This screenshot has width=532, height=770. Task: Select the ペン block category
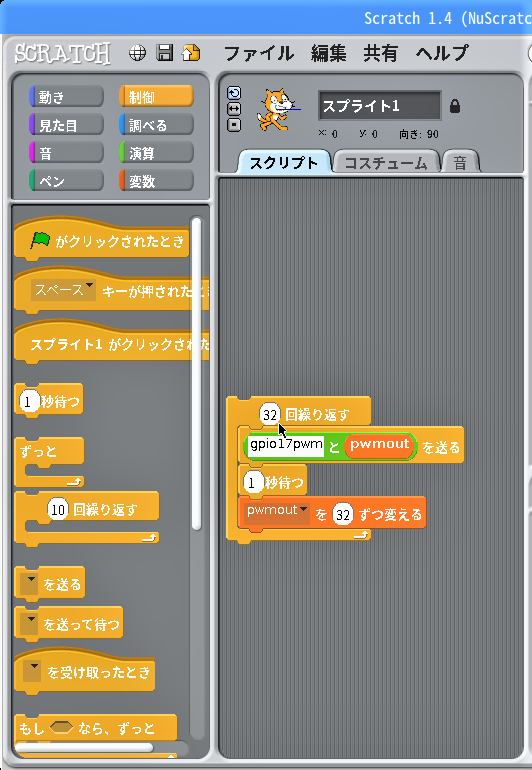coord(66,181)
